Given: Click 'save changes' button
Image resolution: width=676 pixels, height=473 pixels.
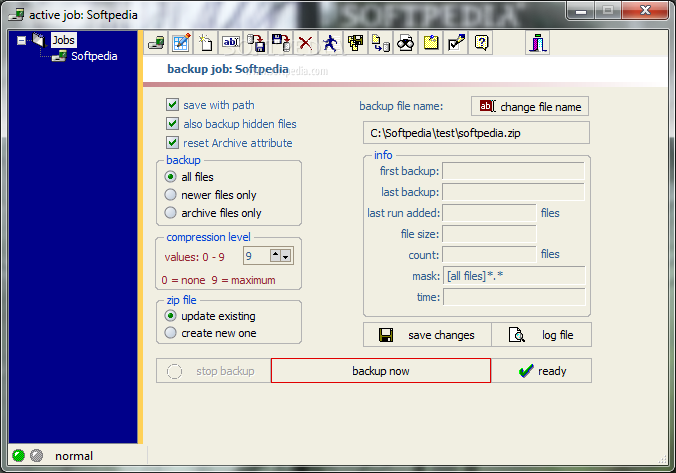Looking at the screenshot, I should [x=427, y=335].
